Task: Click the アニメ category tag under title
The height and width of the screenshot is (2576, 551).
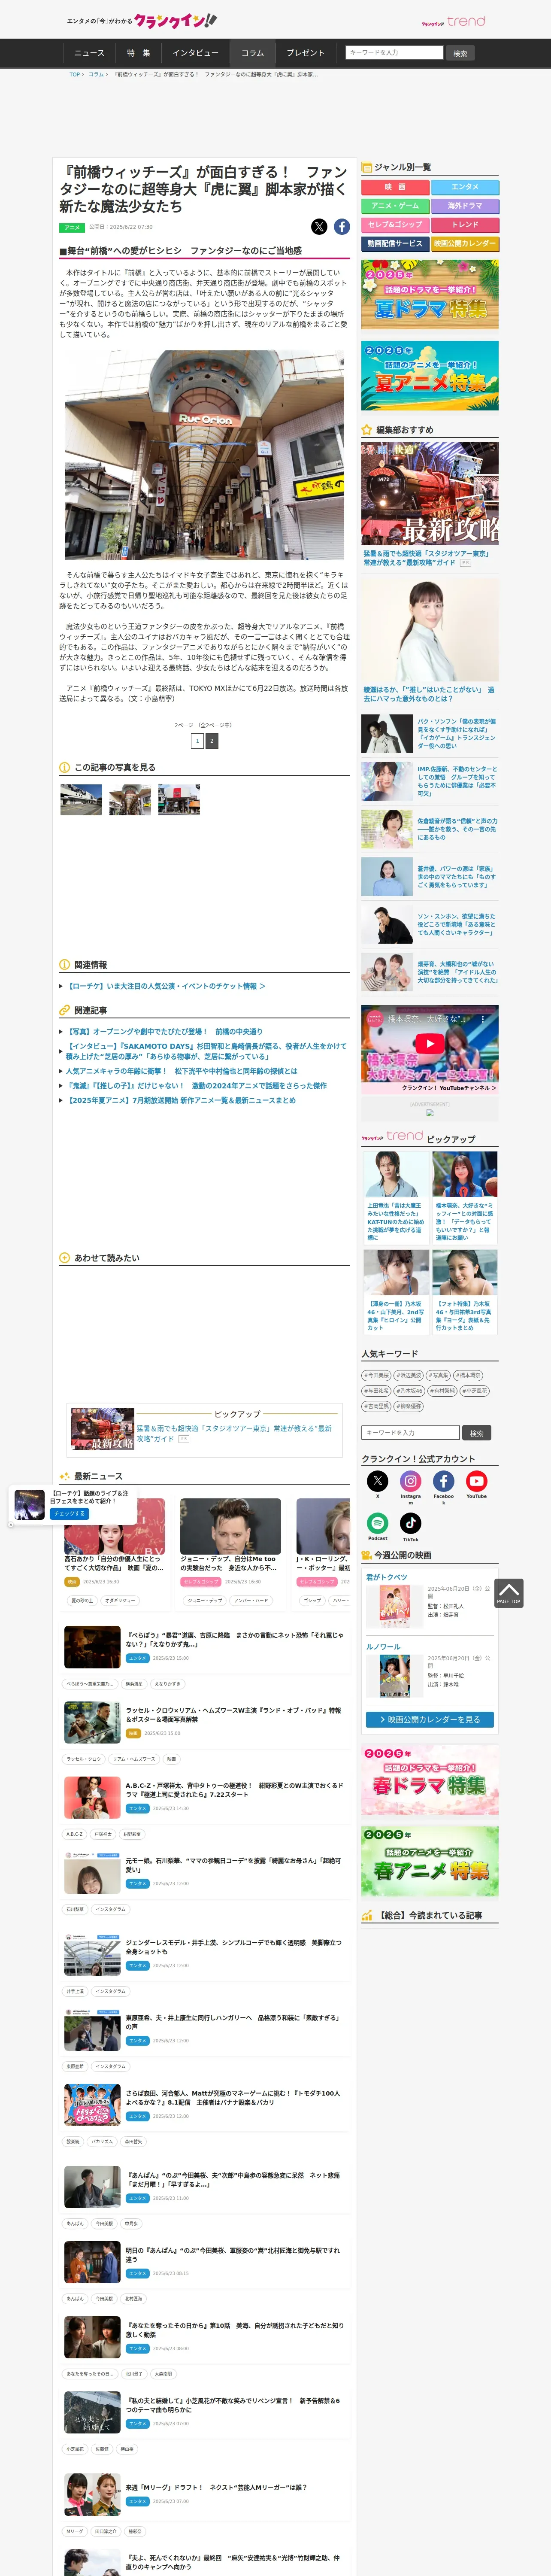Action: pos(72,227)
